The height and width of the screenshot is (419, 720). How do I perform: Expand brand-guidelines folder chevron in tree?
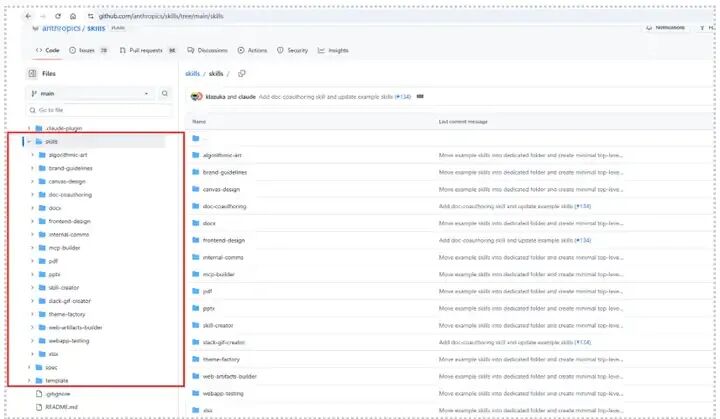[x=33, y=168]
